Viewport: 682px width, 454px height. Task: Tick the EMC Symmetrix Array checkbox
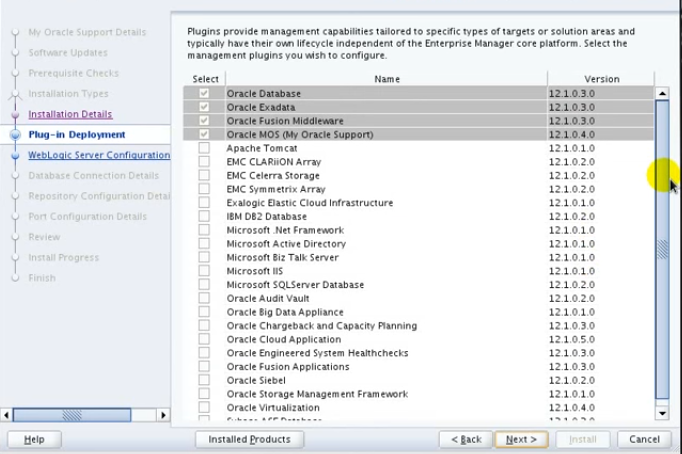[204, 189]
